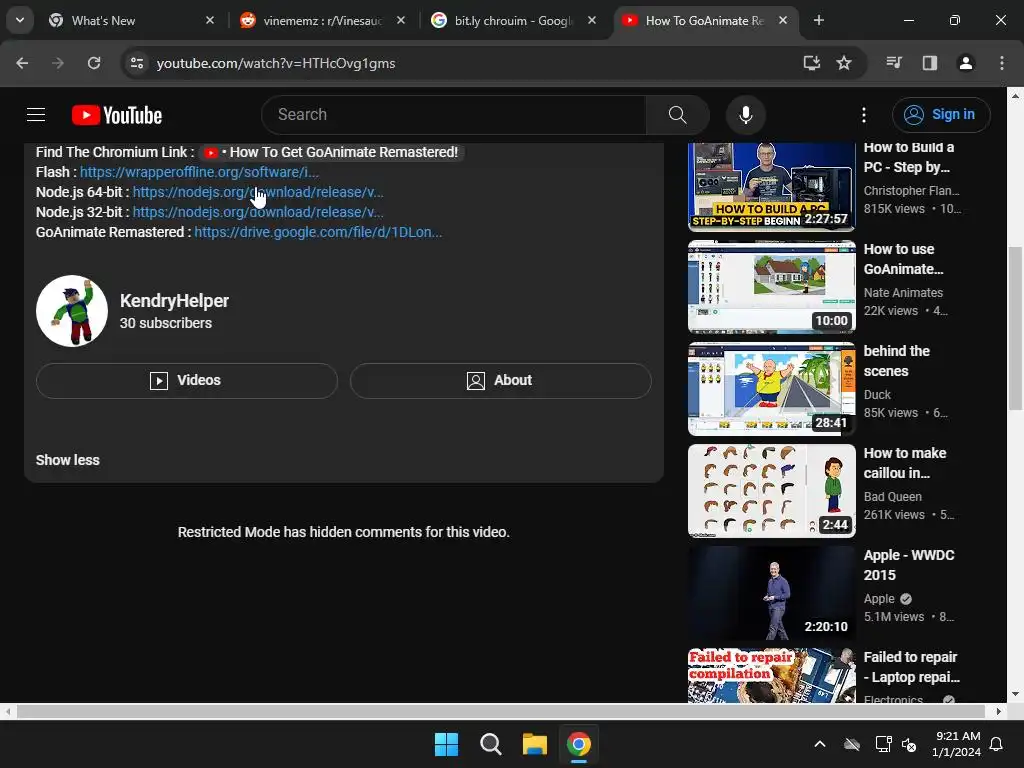
Task: Open How to use GoAnimate thumbnail
Action: 771,287
